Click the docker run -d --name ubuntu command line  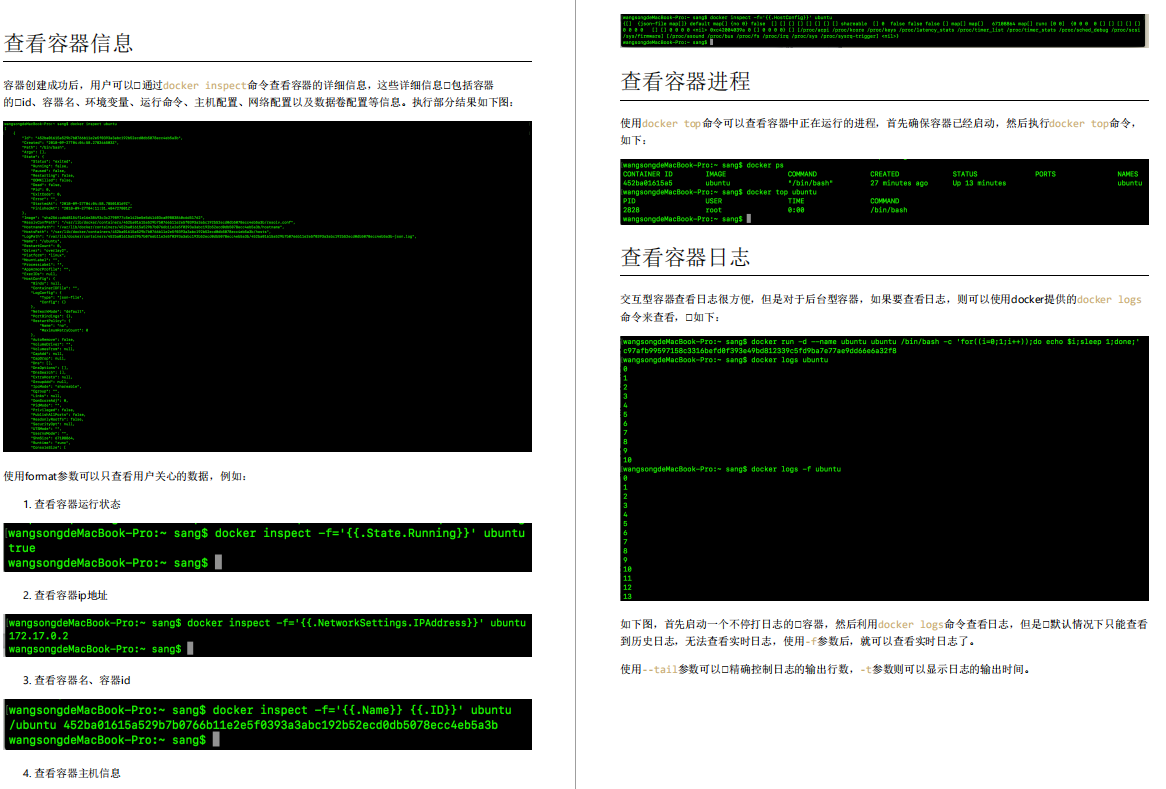pos(881,342)
